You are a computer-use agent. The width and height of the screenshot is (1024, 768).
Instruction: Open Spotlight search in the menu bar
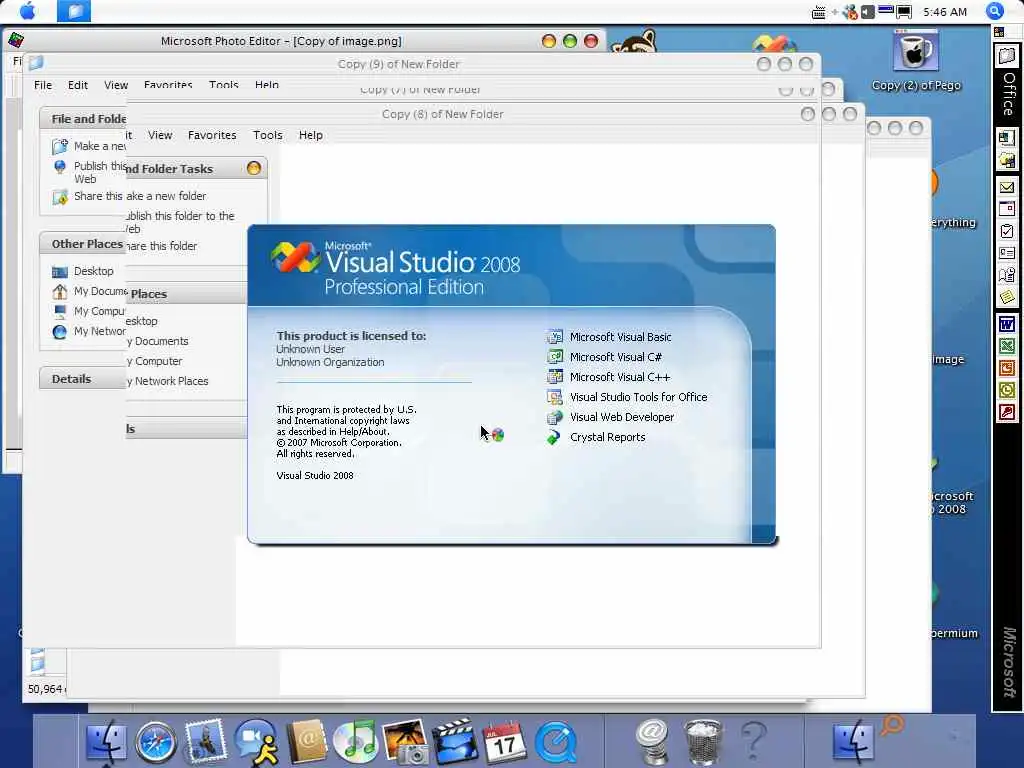[x=995, y=11]
